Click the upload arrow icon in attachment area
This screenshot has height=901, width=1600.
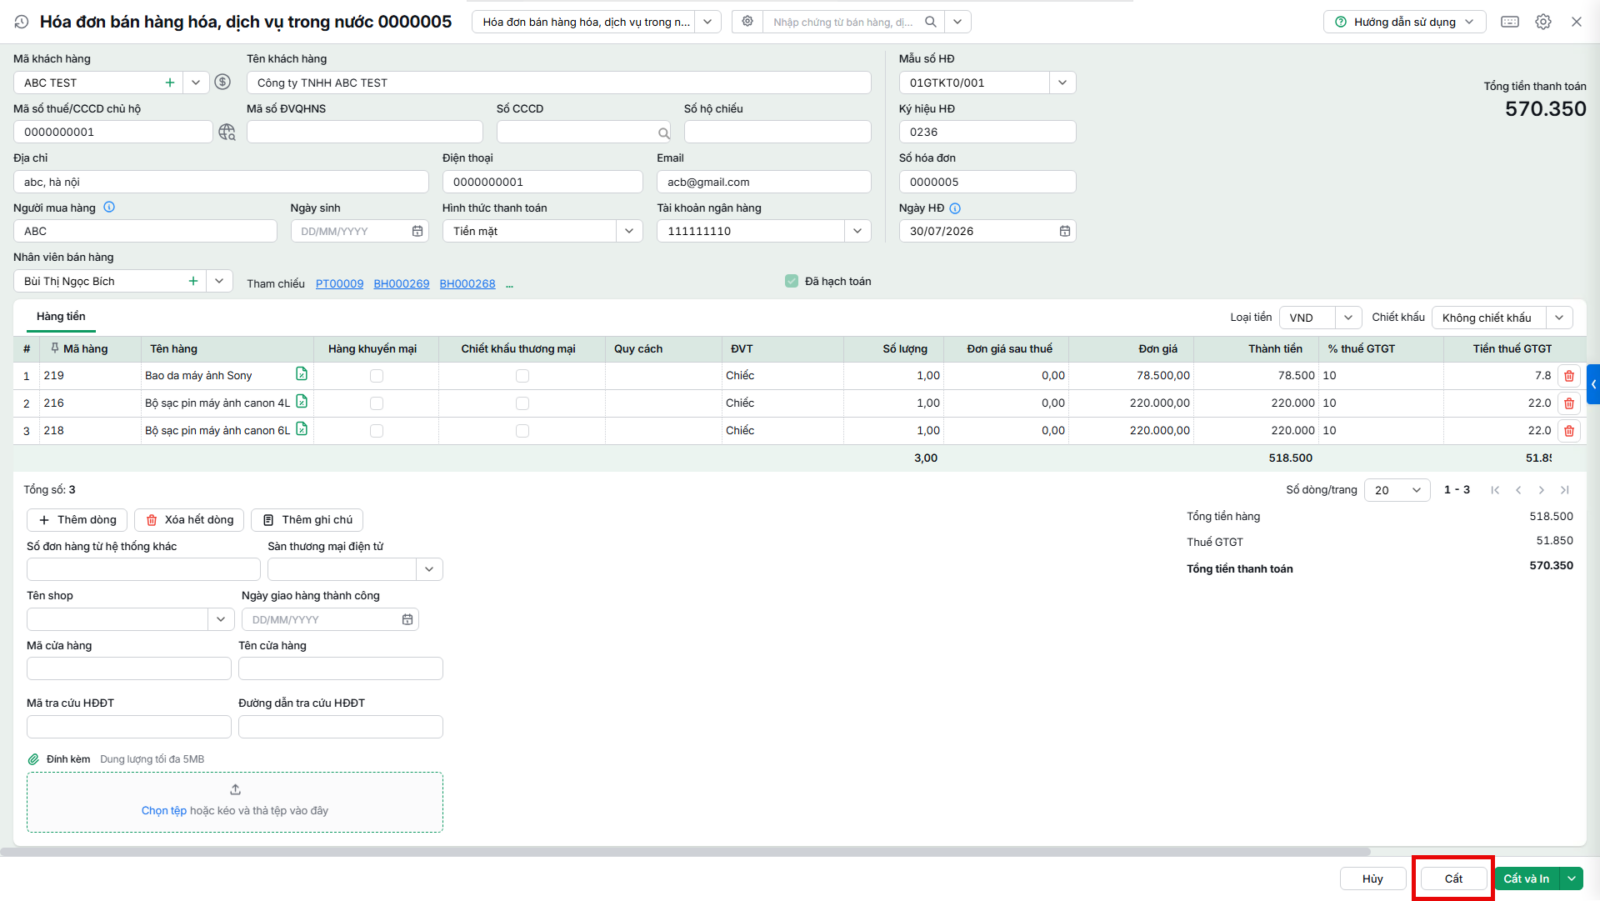(235, 790)
